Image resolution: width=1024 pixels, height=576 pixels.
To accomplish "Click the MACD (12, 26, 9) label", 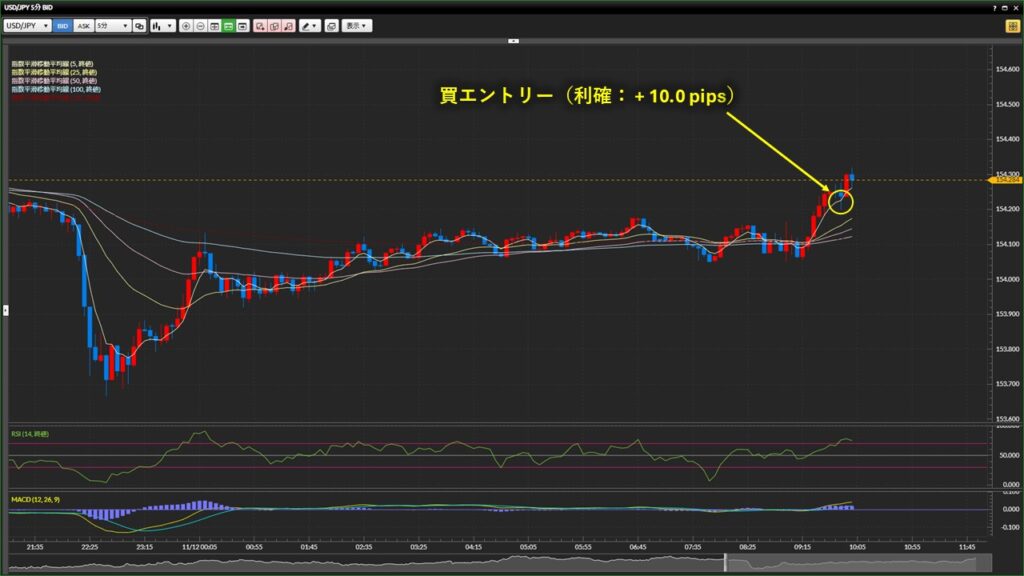I will pos(33,497).
